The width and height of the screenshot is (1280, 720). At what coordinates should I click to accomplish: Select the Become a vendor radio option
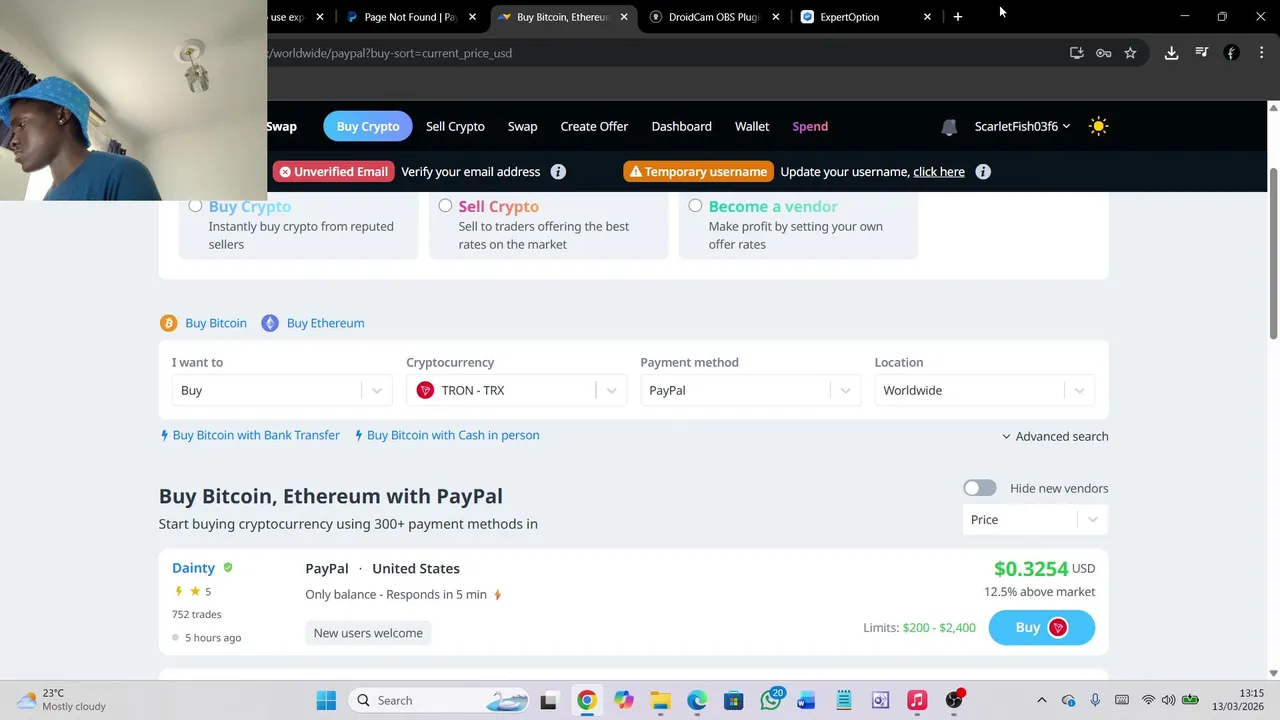(x=695, y=206)
